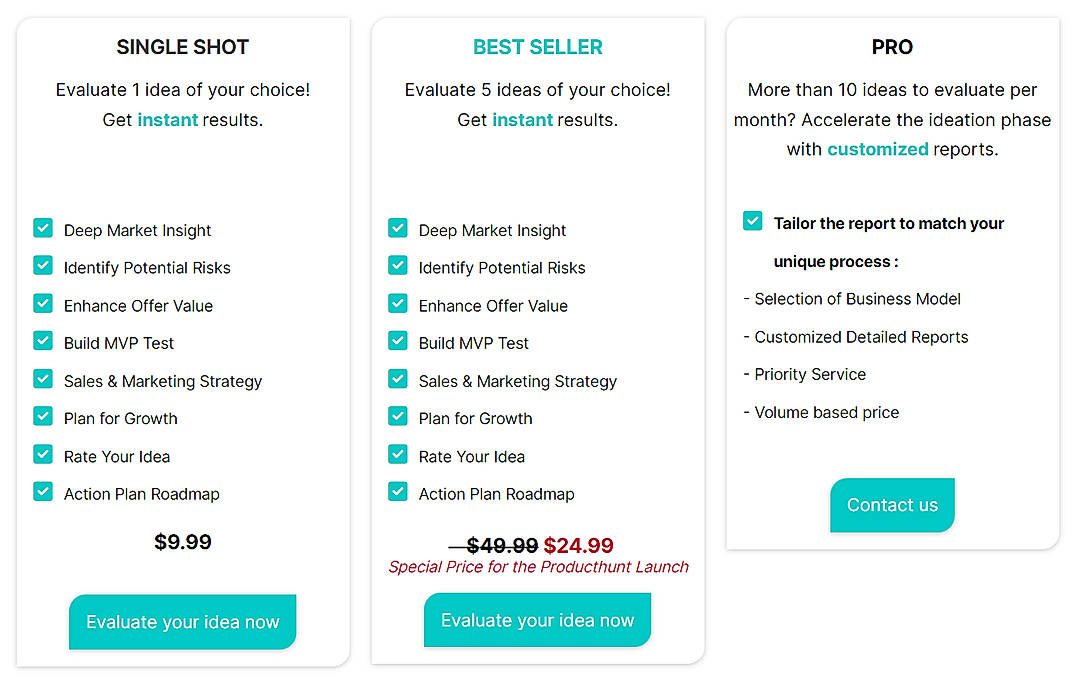Toggle Identify Potential Risks in Single Shot plan
This screenshot has height=678, width=1070.
pyautogui.click(x=42, y=267)
